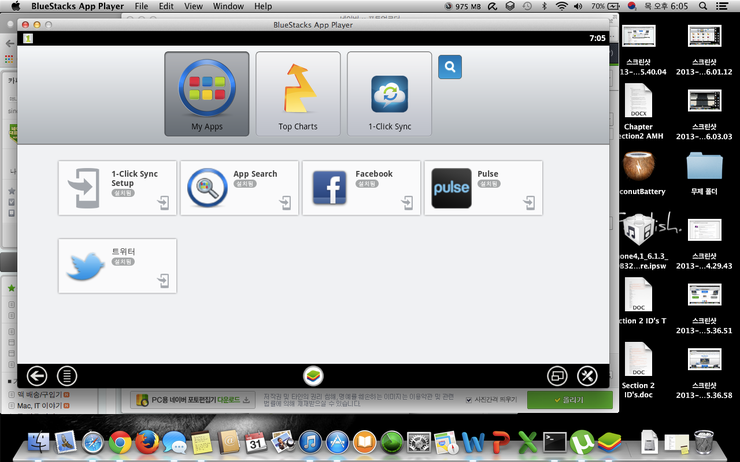Click the arrow icon on 트위터 tile
This screenshot has height=462, width=740.
coord(163,281)
